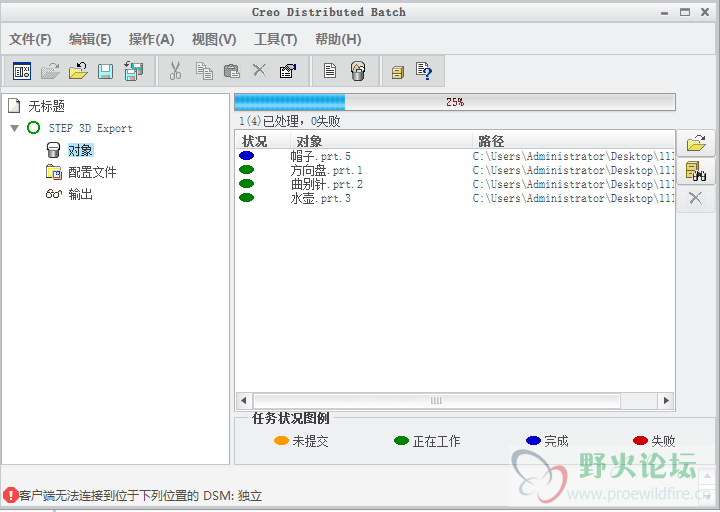Click the save all double-floppy icon
The width and height of the screenshot is (720, 512).
(134, 71)
